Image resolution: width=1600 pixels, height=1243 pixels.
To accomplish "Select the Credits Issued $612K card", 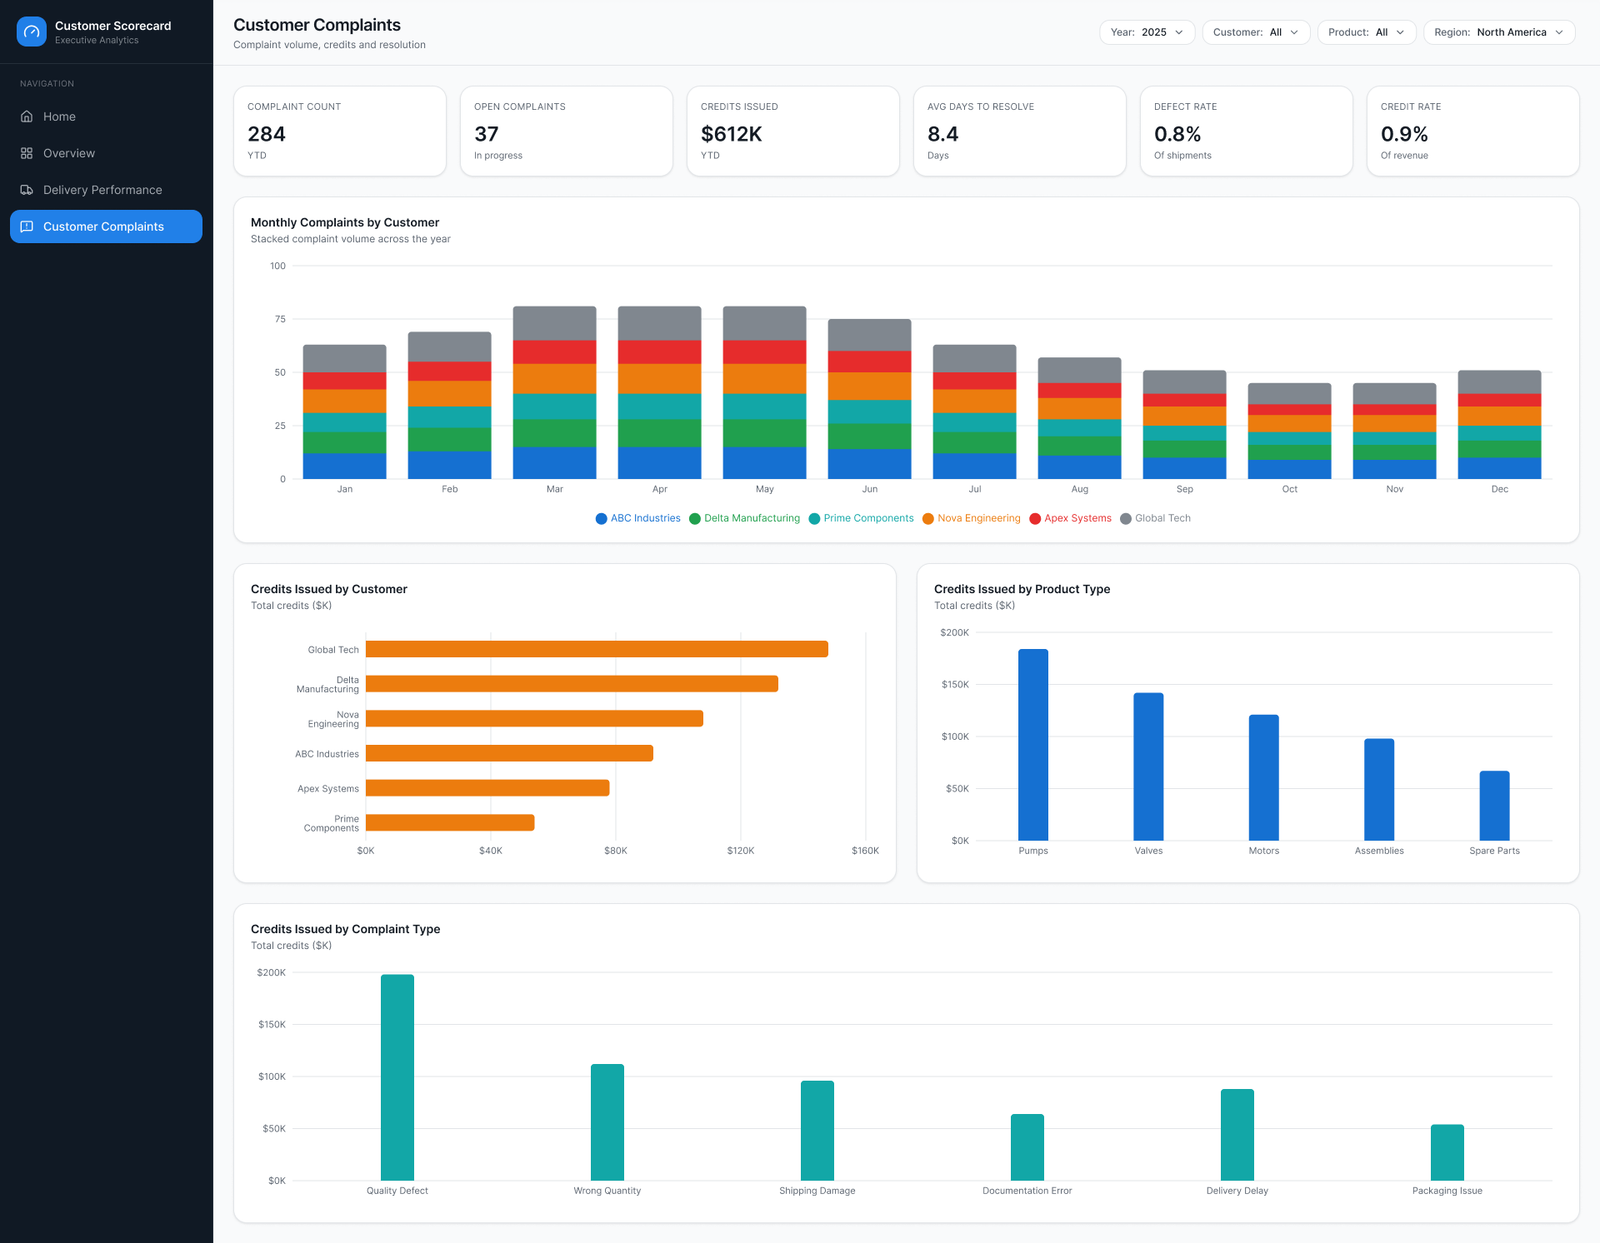I will (793, 131).
